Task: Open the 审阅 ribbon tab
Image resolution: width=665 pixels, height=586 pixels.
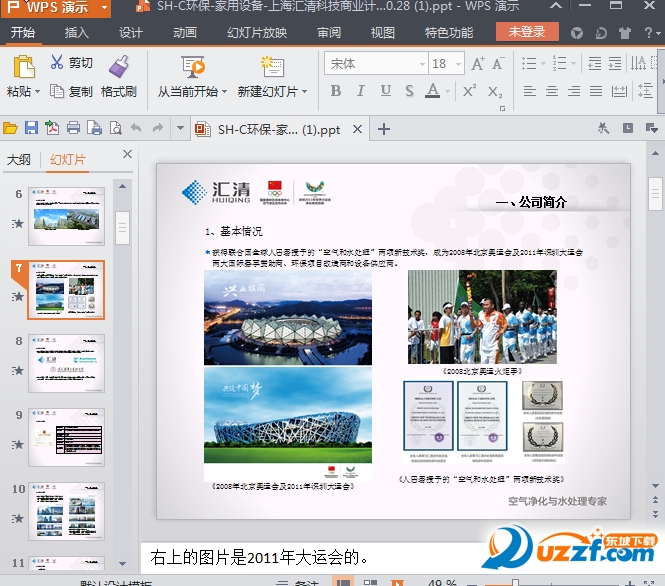Action: tap(329, 33)
